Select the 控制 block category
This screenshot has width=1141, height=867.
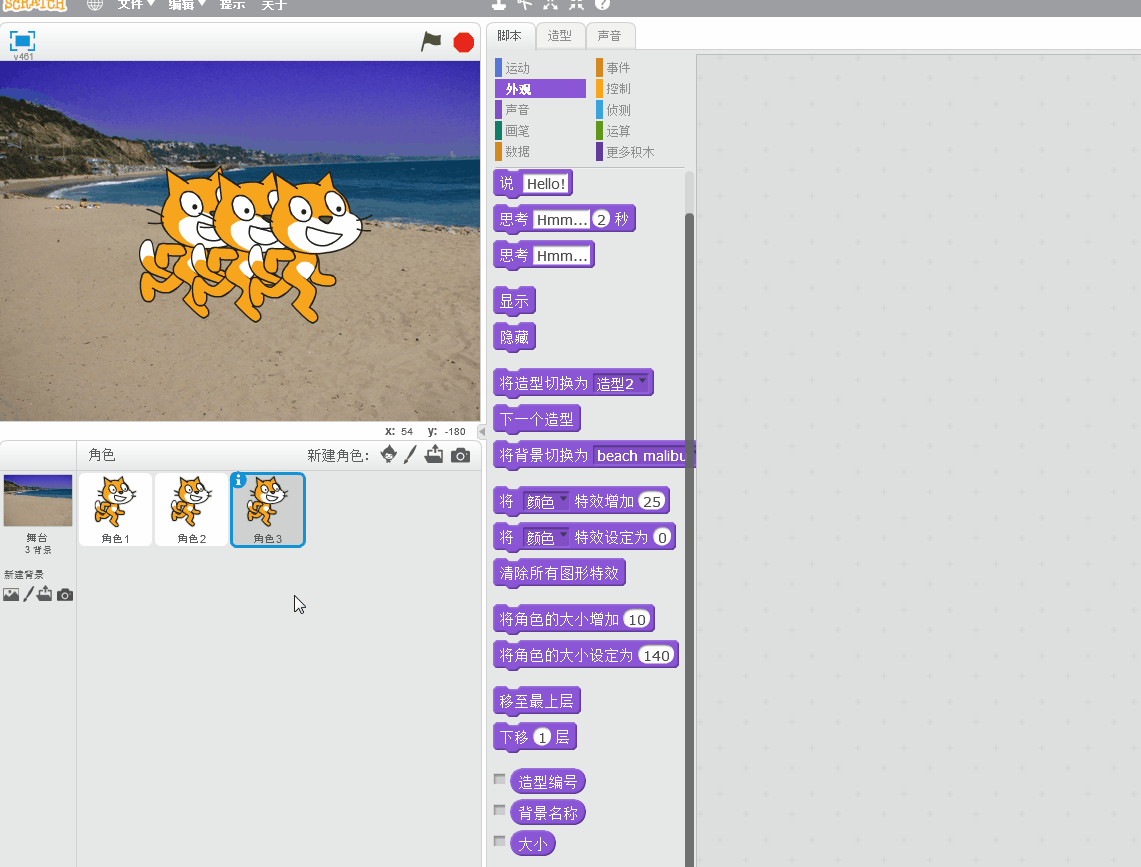coord(618,89)
